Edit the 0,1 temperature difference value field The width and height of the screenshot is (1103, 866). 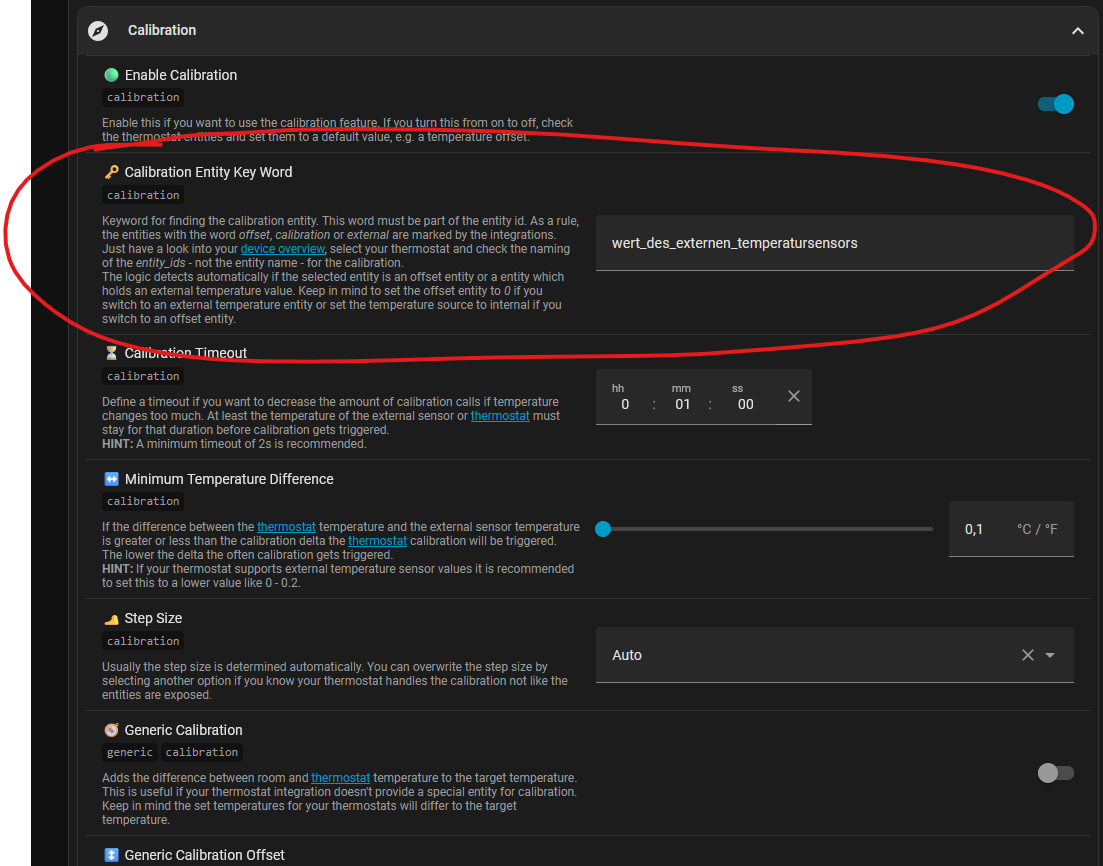1011,529
